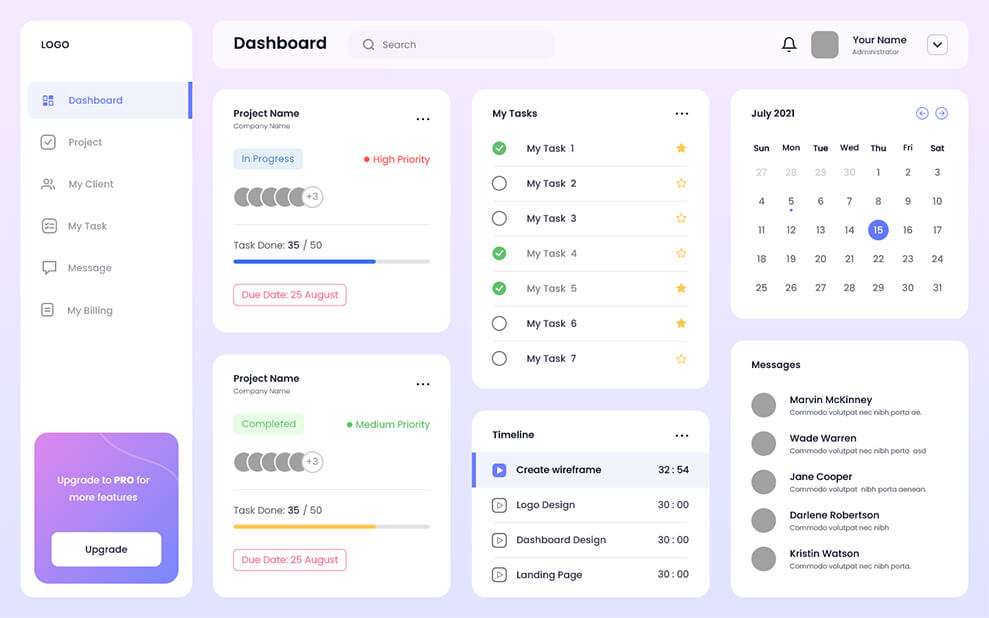Open the My Client sidebar item

[90, 184]
